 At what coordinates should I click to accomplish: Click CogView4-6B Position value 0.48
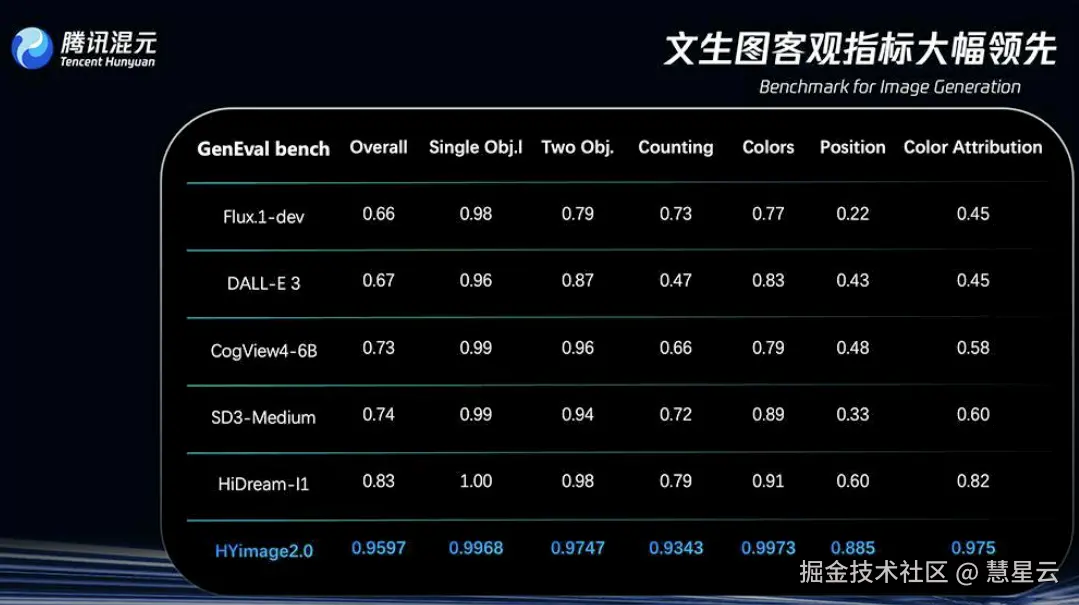853,348
